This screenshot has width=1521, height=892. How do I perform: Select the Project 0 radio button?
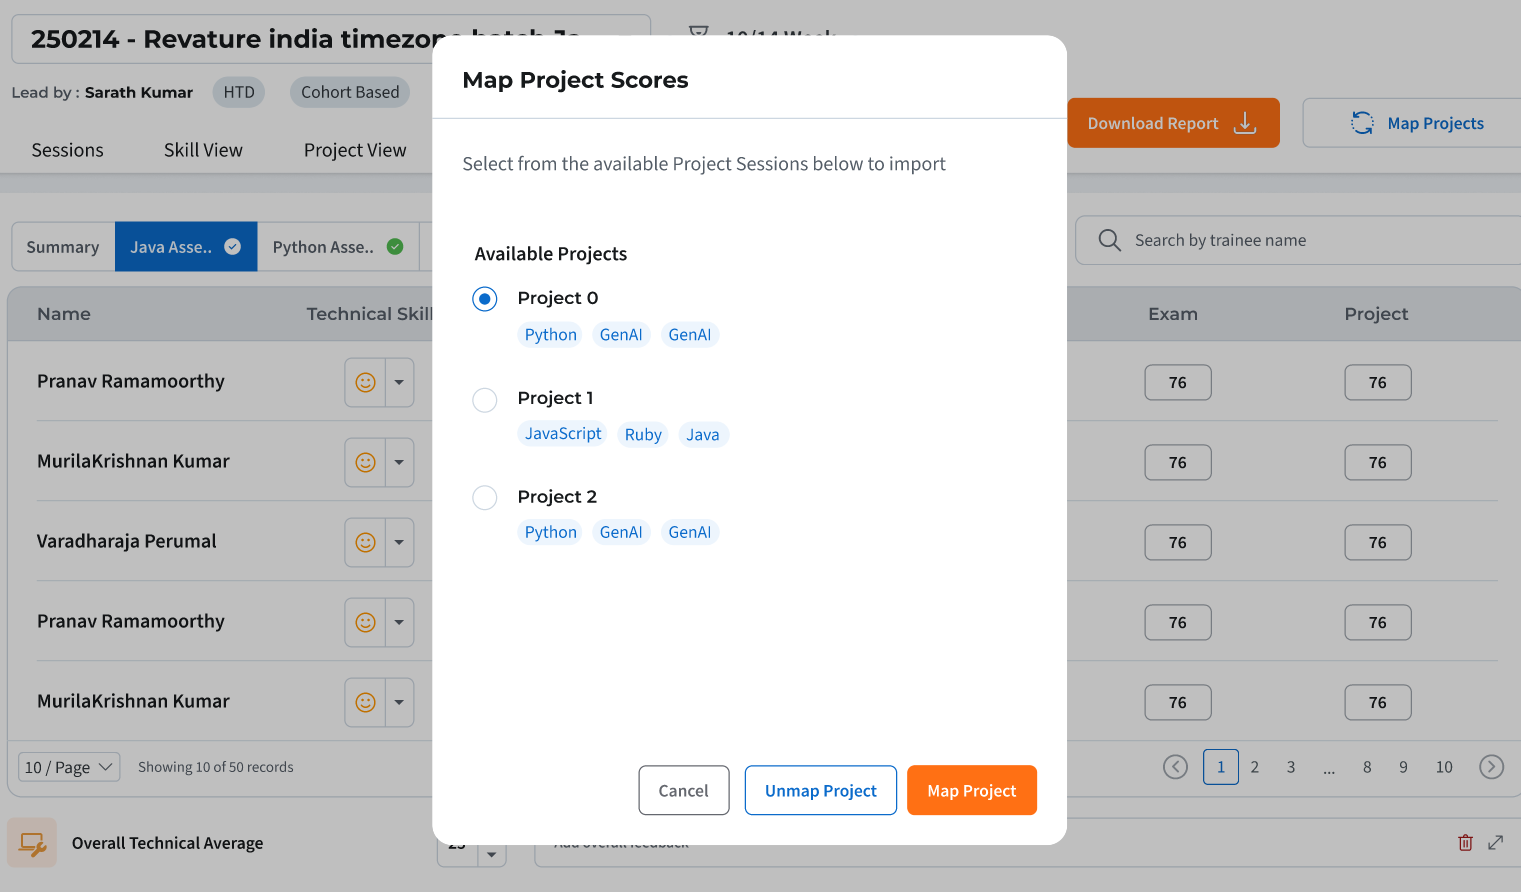click(x=485, y=299)
